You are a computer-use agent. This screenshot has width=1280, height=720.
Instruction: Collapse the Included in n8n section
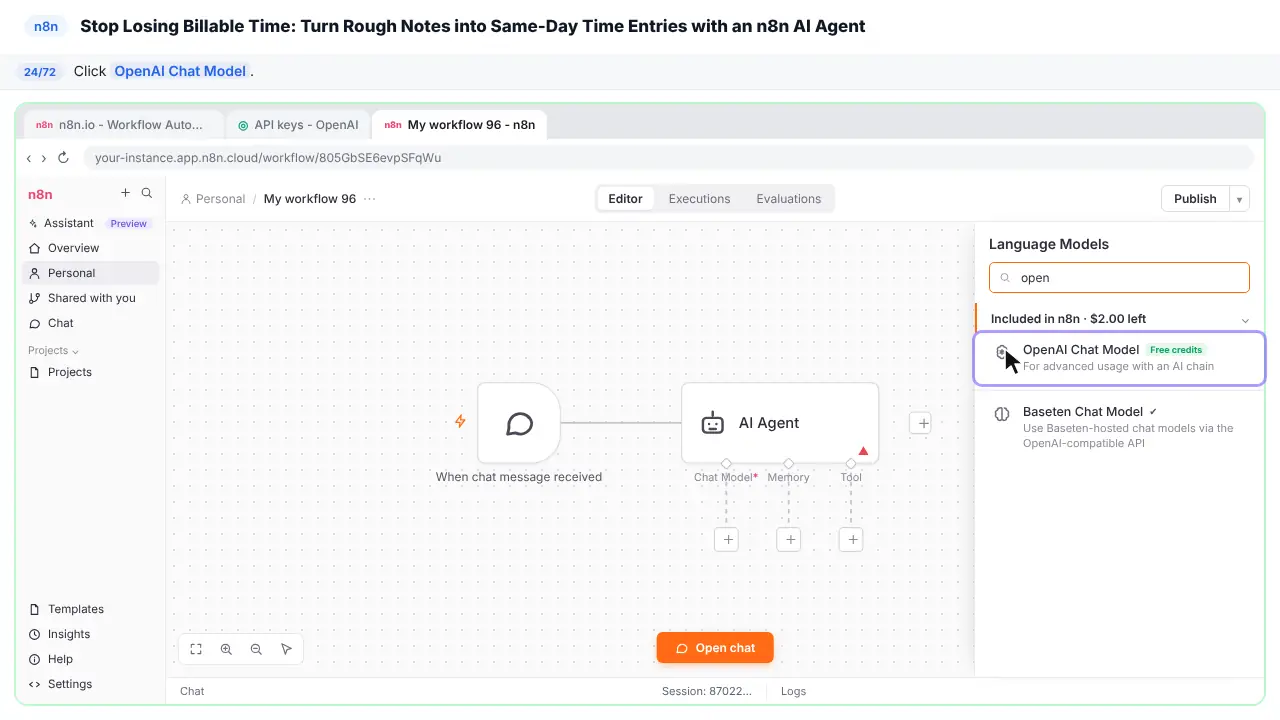coord(1245,320)
